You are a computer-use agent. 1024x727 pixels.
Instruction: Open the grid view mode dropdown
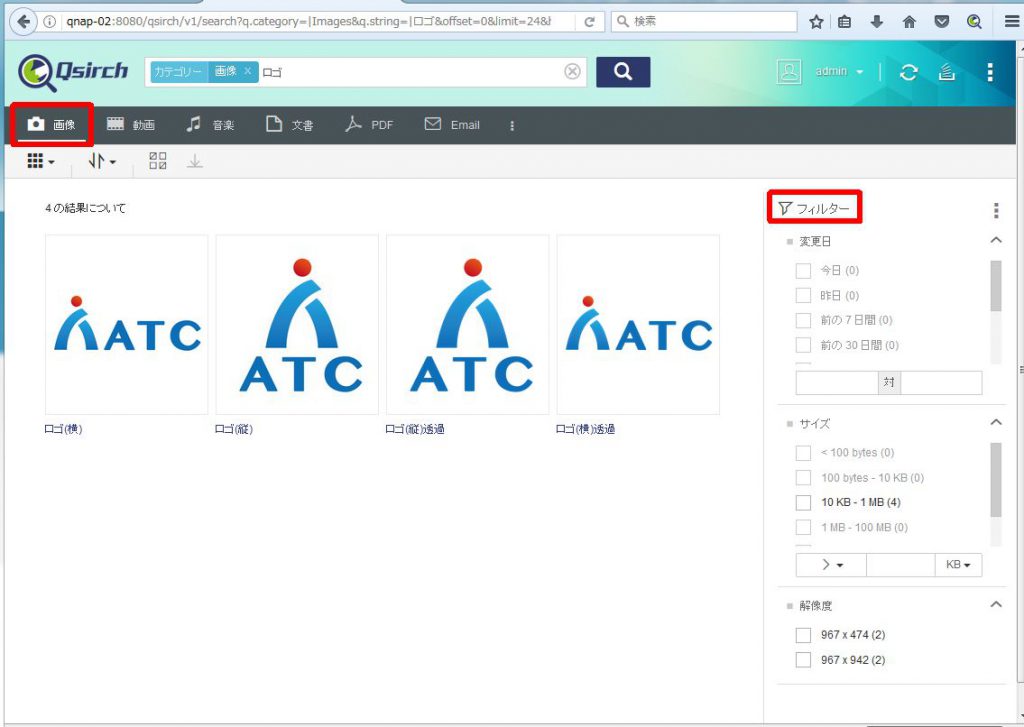tap(40, 161)
